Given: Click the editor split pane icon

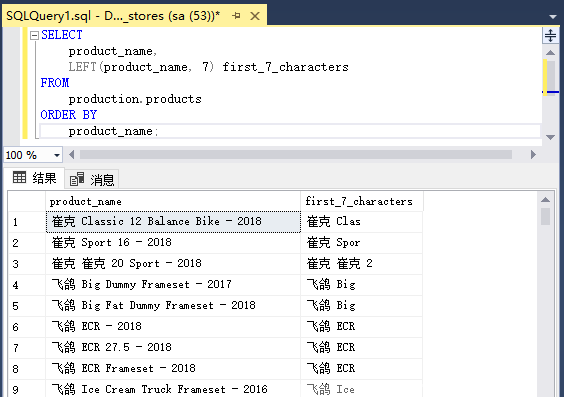Looking at the screenshot, I should pyautogui.click(x=550, y=36).
